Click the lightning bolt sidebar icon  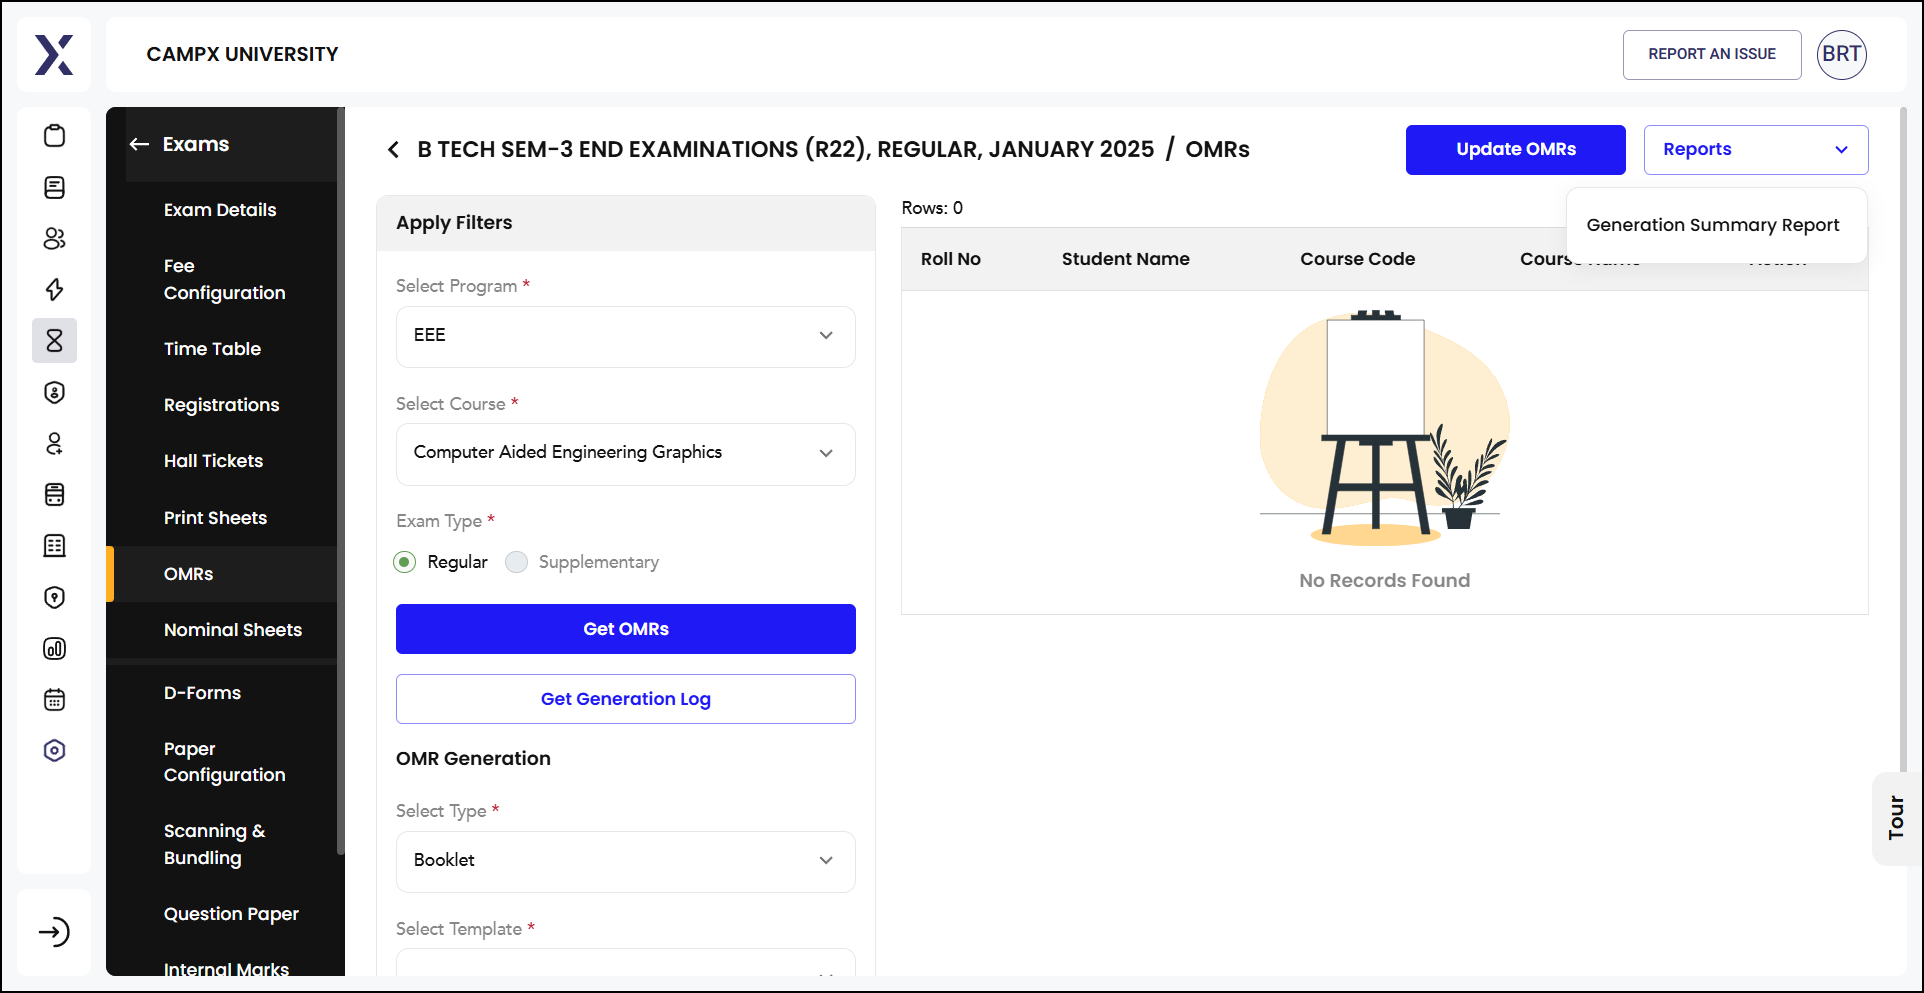pyautogui.click(x=55, y=289)
